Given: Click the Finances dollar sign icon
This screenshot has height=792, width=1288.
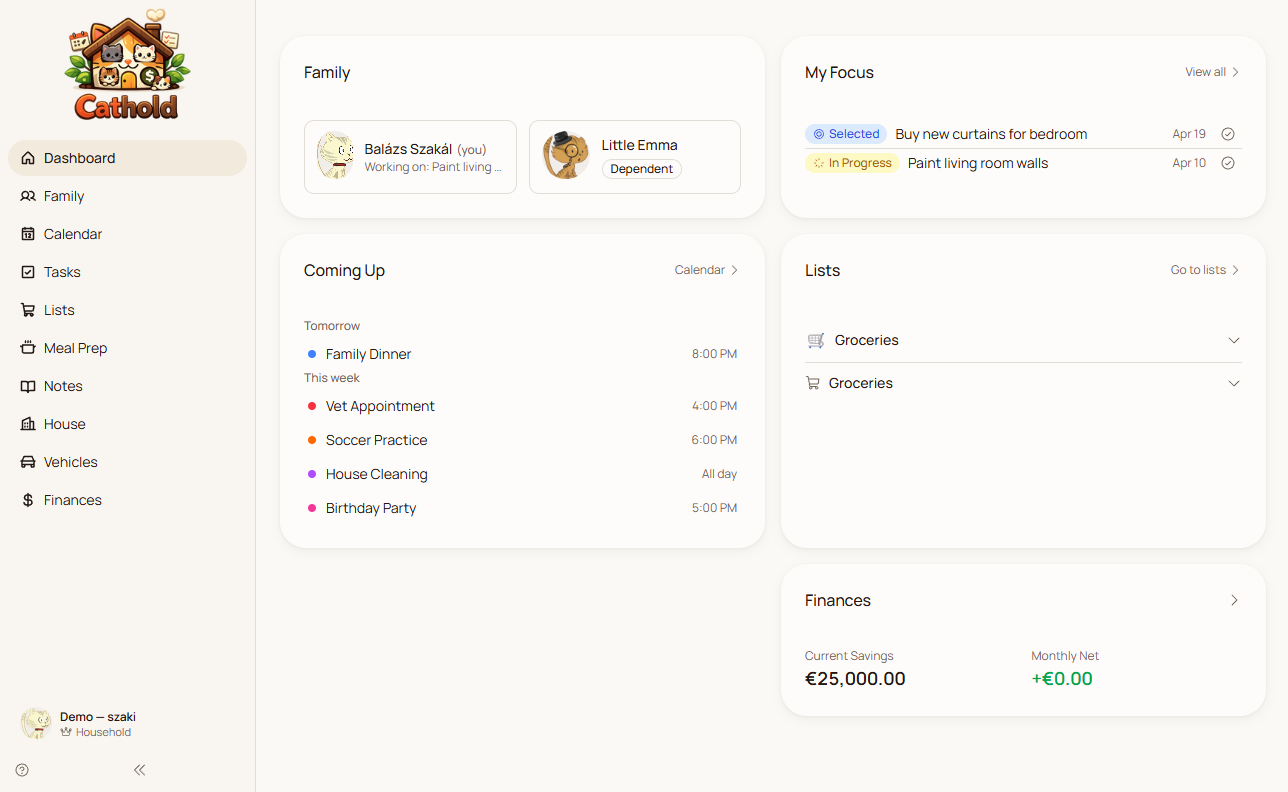Looking at the screenshot, I should 28,500.
